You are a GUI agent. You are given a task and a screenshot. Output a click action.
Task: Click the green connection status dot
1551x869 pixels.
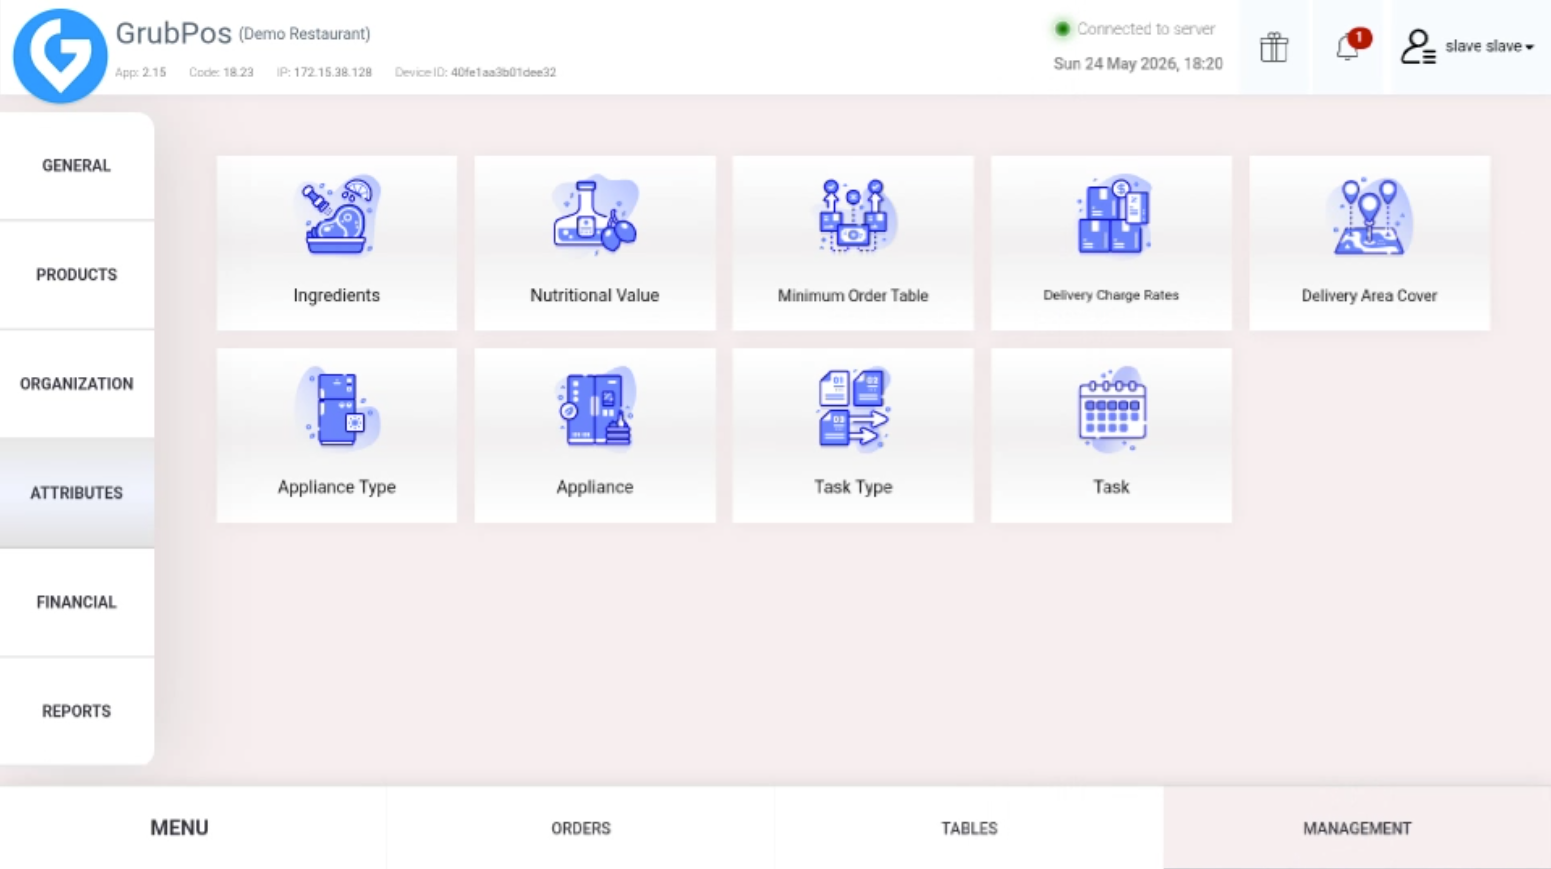pyautogui.click(x=1062, y=29)
